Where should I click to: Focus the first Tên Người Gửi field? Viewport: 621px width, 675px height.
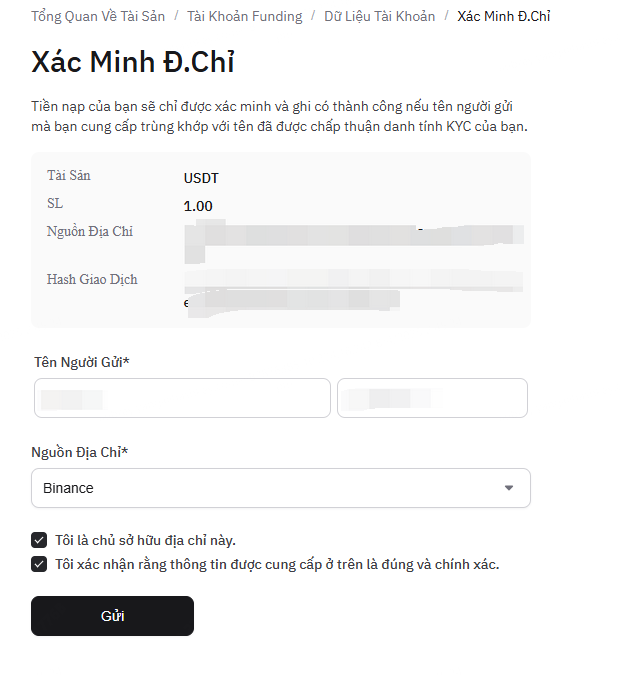(x=182, y=398)
